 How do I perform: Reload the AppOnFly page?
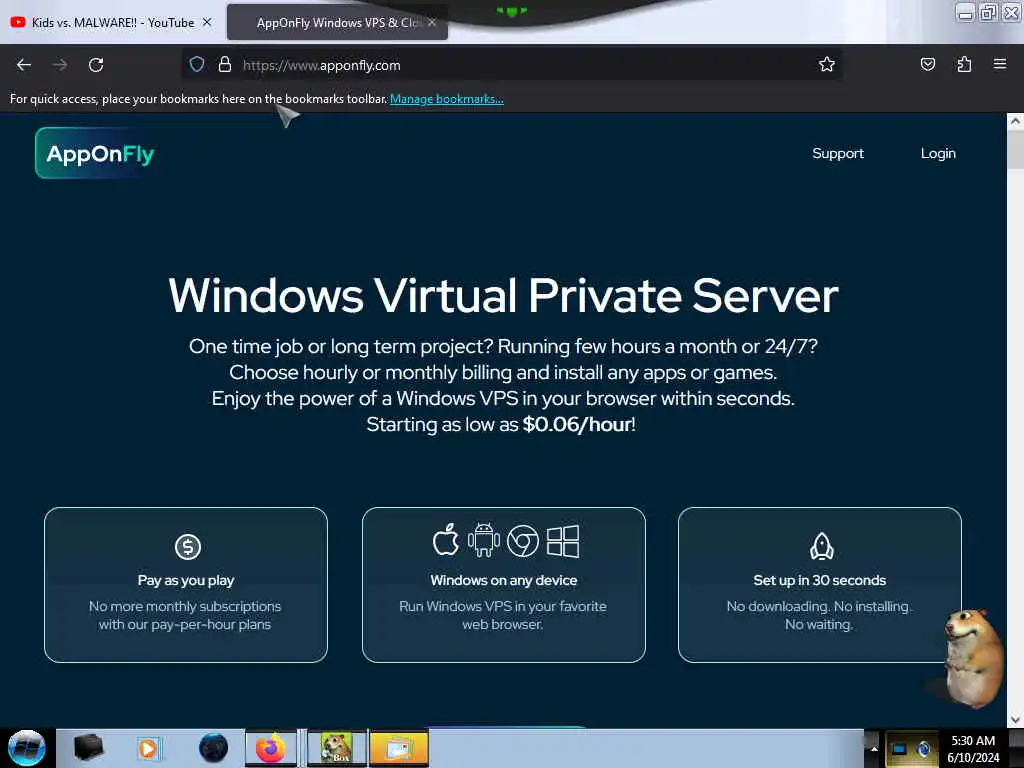tap(96, 65)
